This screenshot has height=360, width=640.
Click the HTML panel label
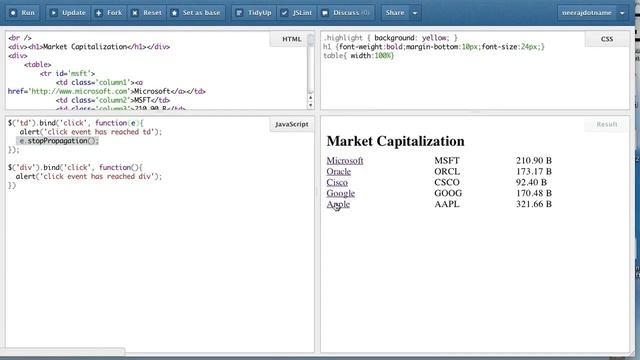[291, 39]
